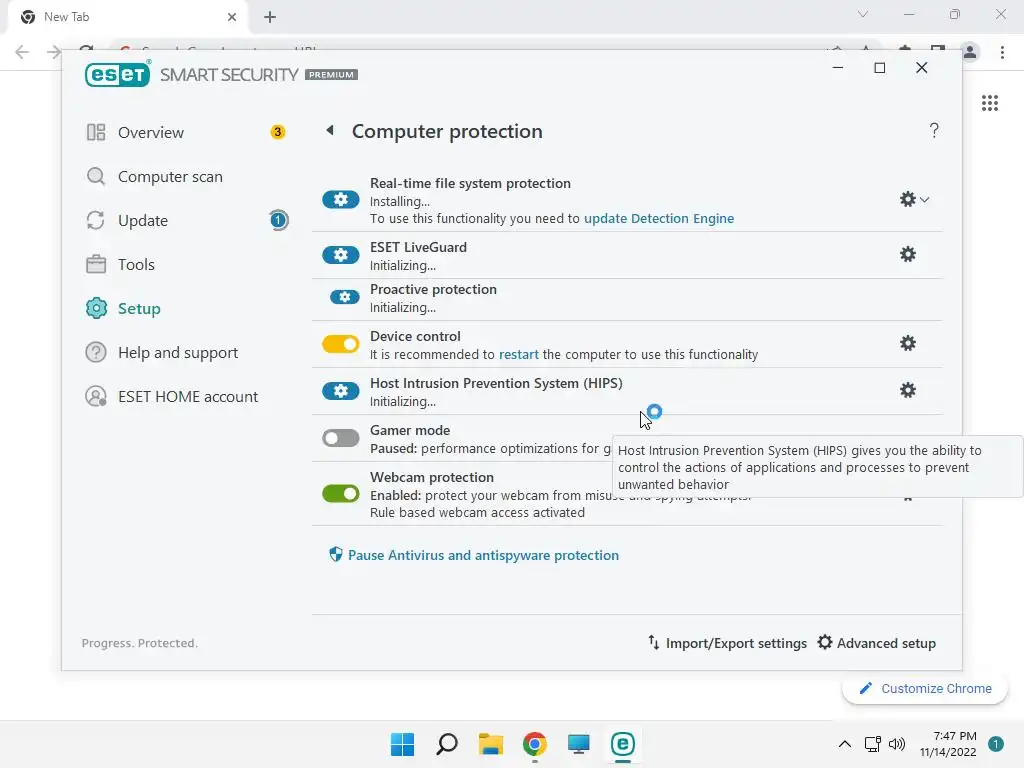Open gear dropdown for Real-time file system protection
The image size is (1024, 768).
(x=914, y=199)
